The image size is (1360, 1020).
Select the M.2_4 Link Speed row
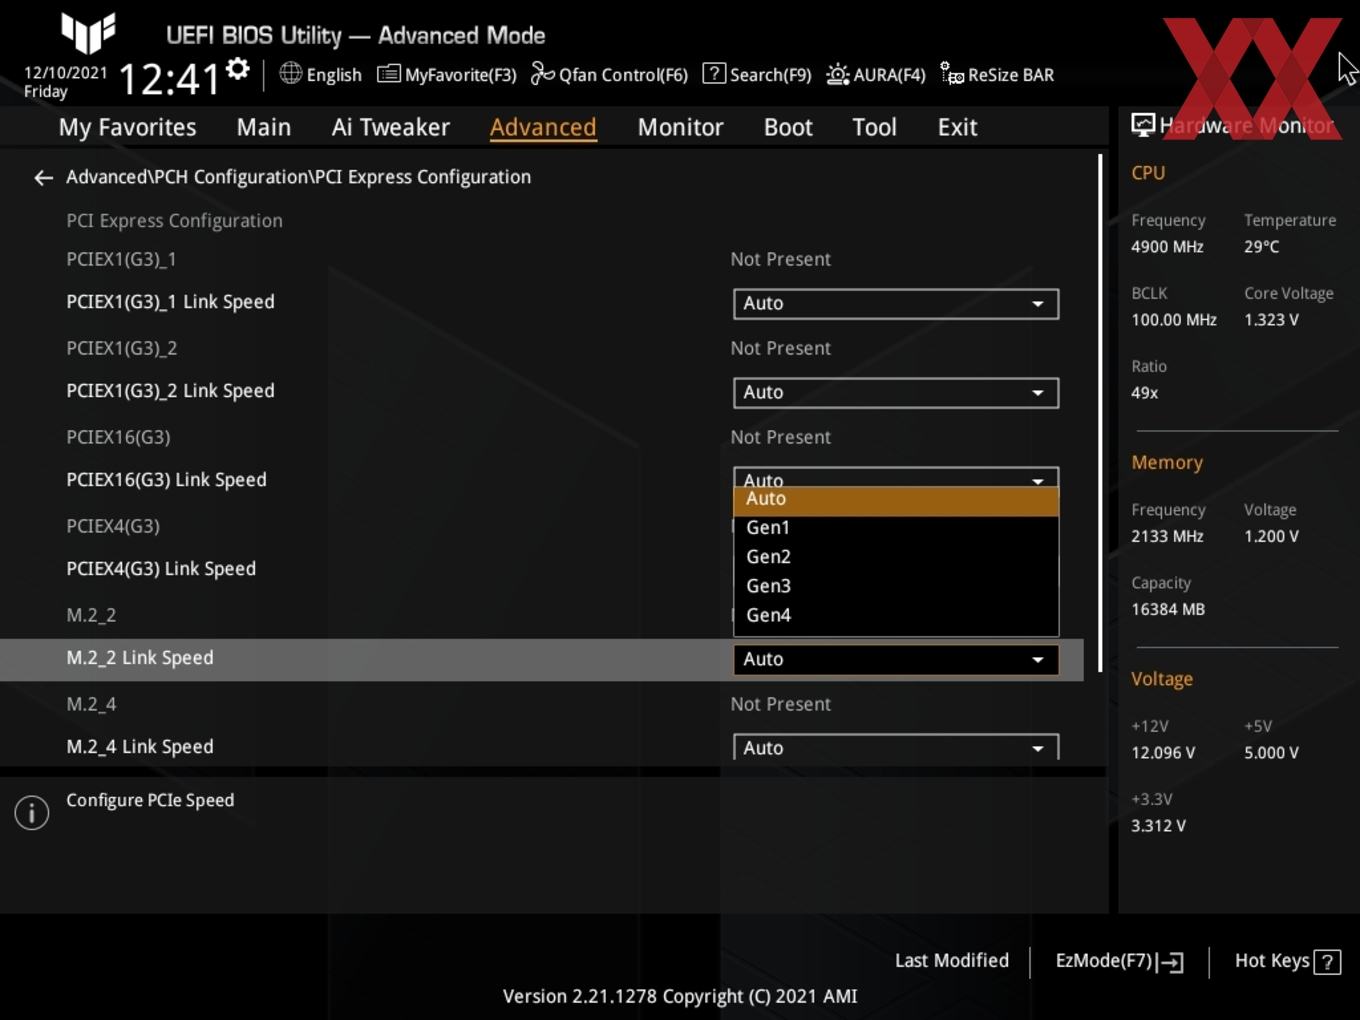coord(541,747)
